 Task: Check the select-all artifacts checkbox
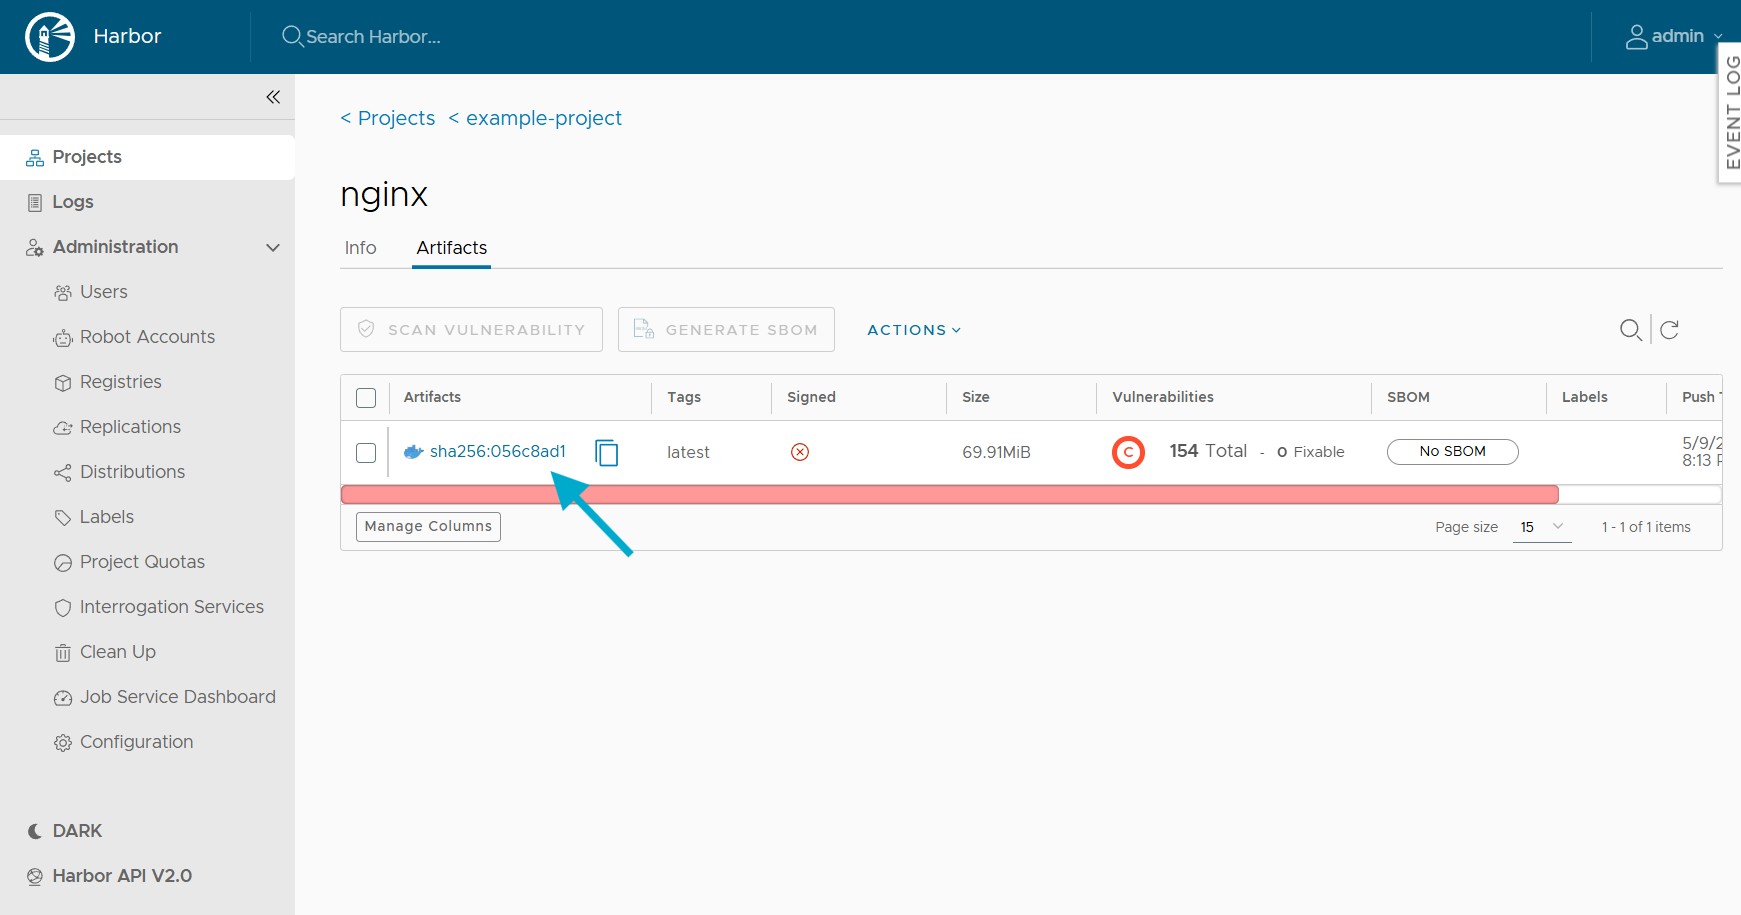click(365, 397)
